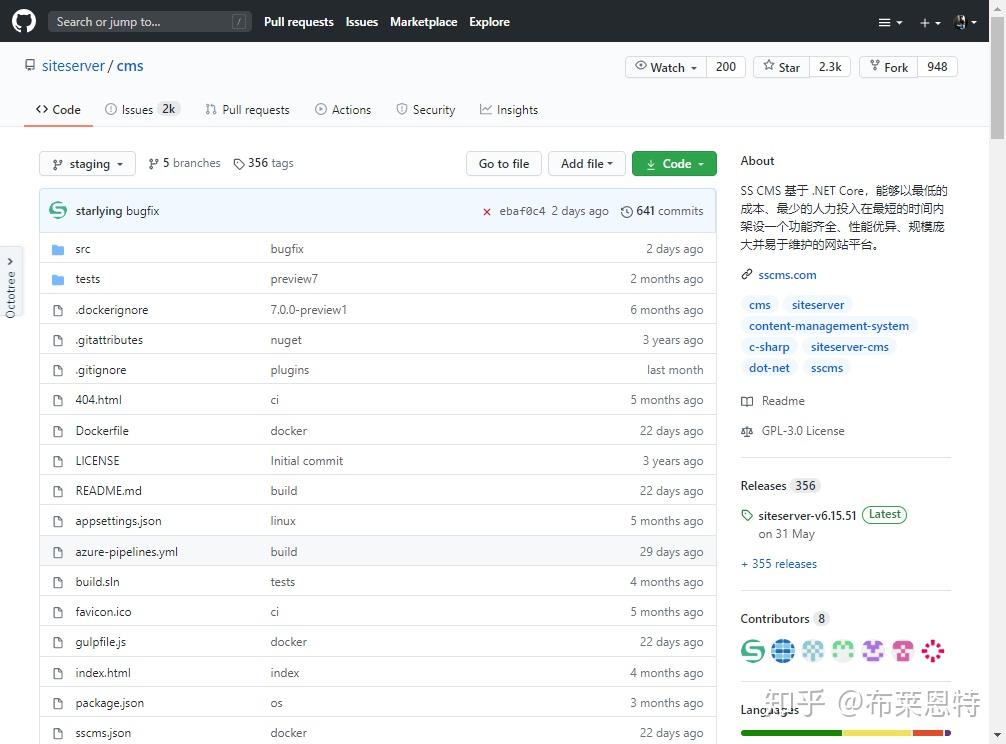Expand the Octotree side panel

click(x=11, y=285)
